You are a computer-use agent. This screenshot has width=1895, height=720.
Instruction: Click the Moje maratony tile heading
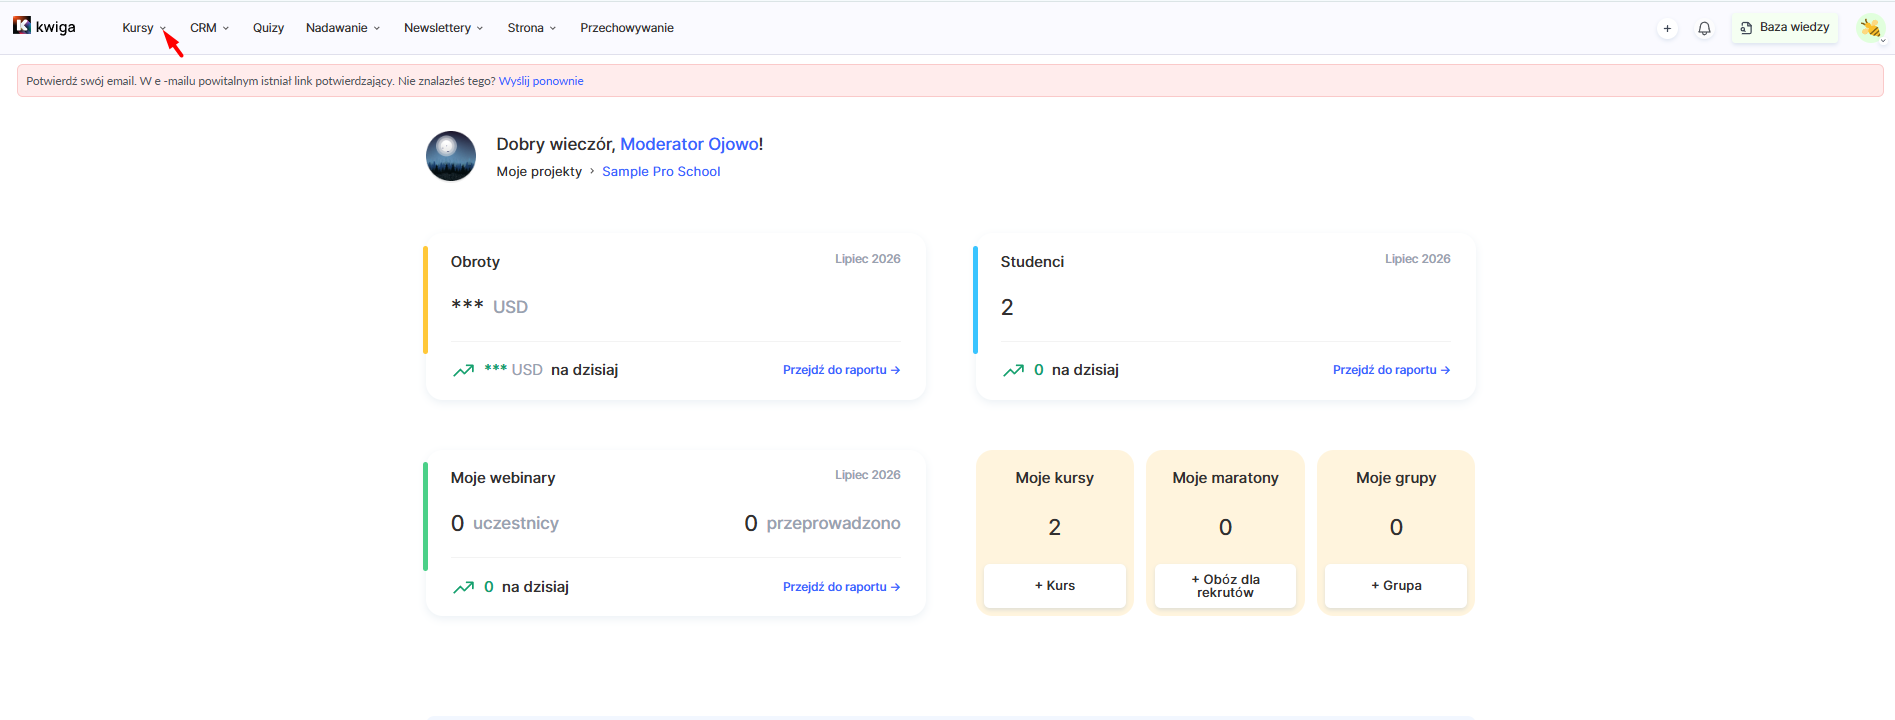point(1225,478)
